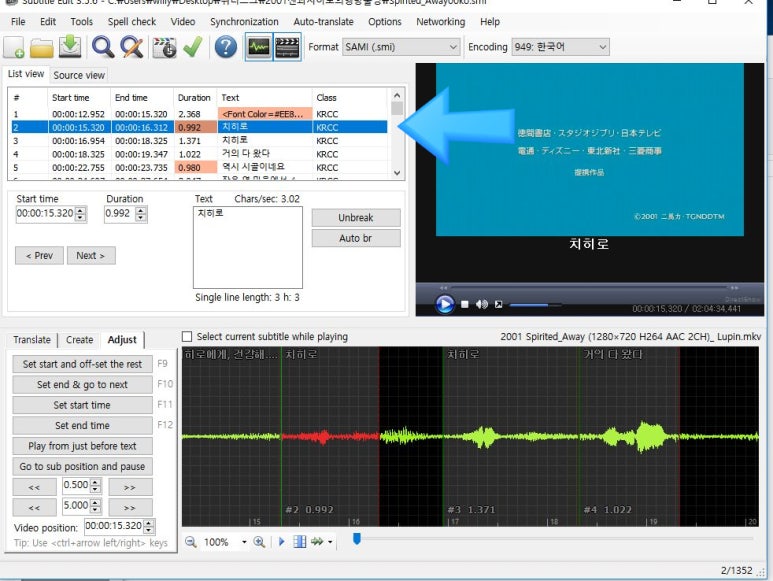Switch to Source view tab
This screenshot has width=773, height=581.
coord(79,75)
